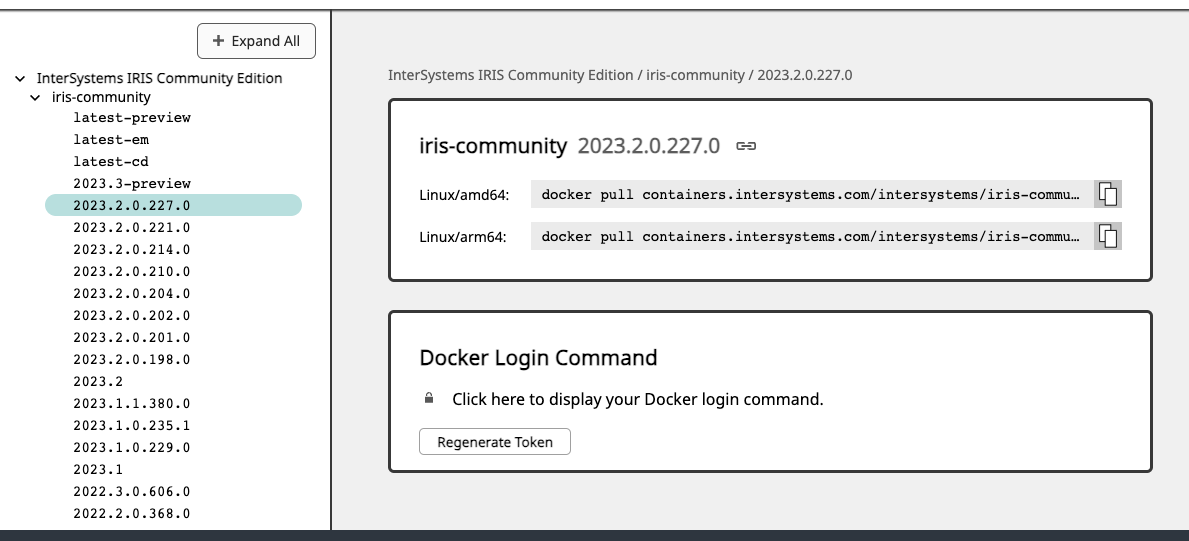Click the Regenerate Token button
The width and height of the screenshot is (1189, 541).
point(494,442)
